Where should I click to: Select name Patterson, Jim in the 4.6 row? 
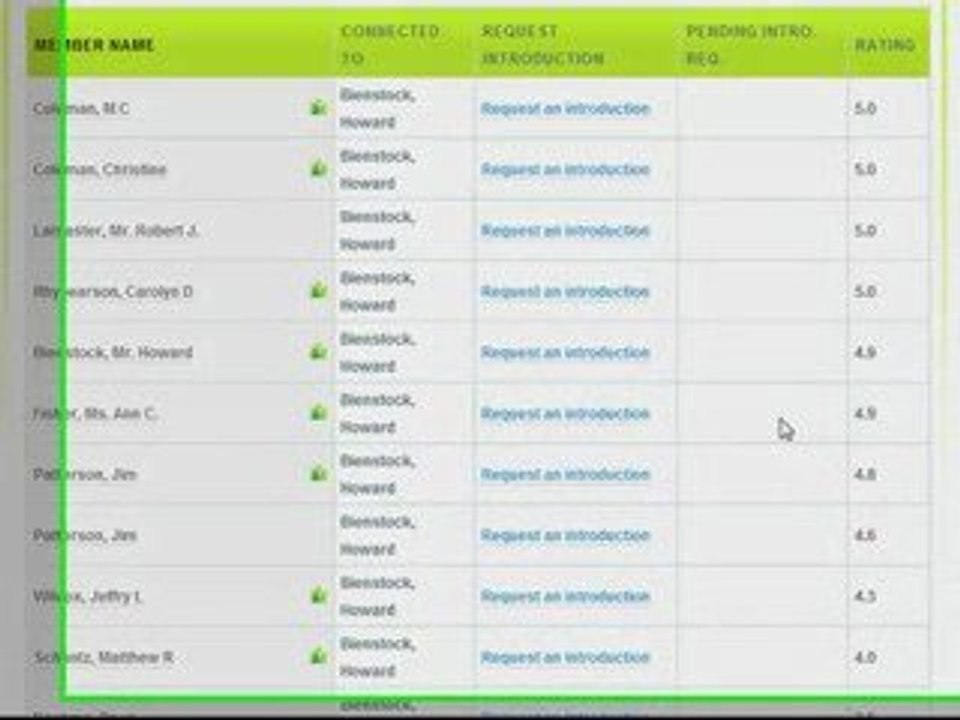[x=84, y=536]
